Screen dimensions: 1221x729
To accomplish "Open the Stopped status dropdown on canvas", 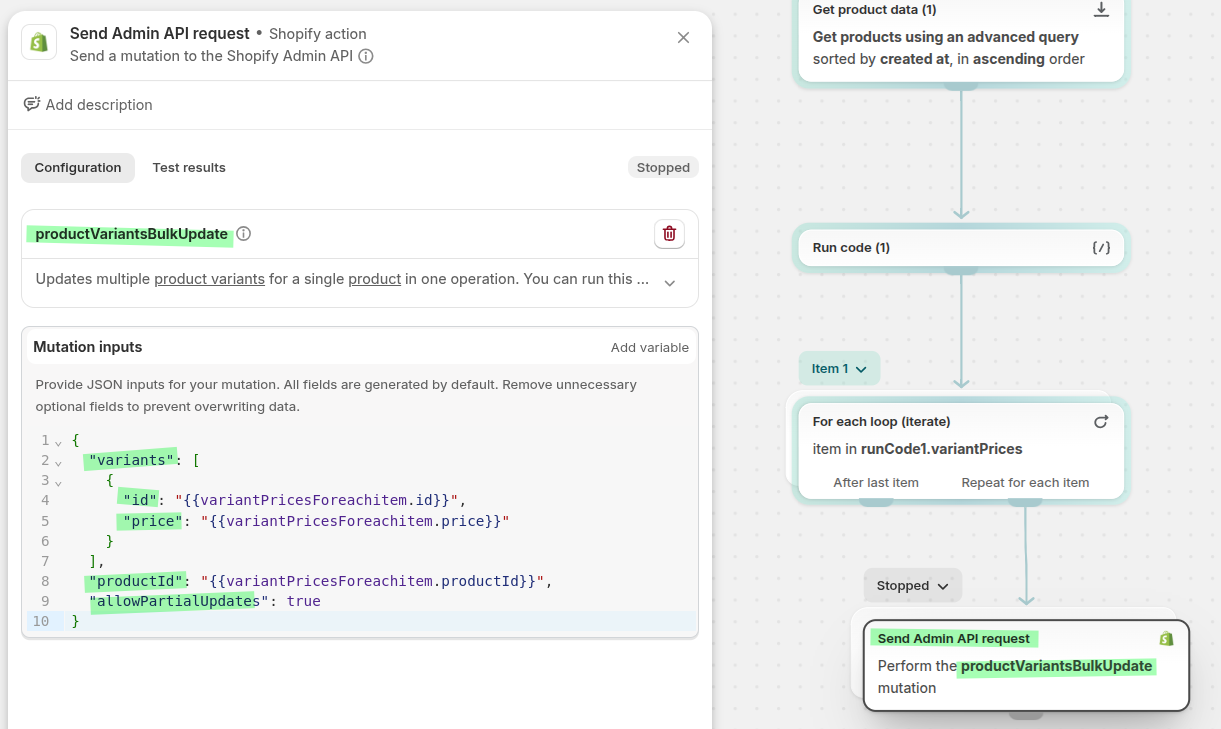I will (x=913, y=586).
